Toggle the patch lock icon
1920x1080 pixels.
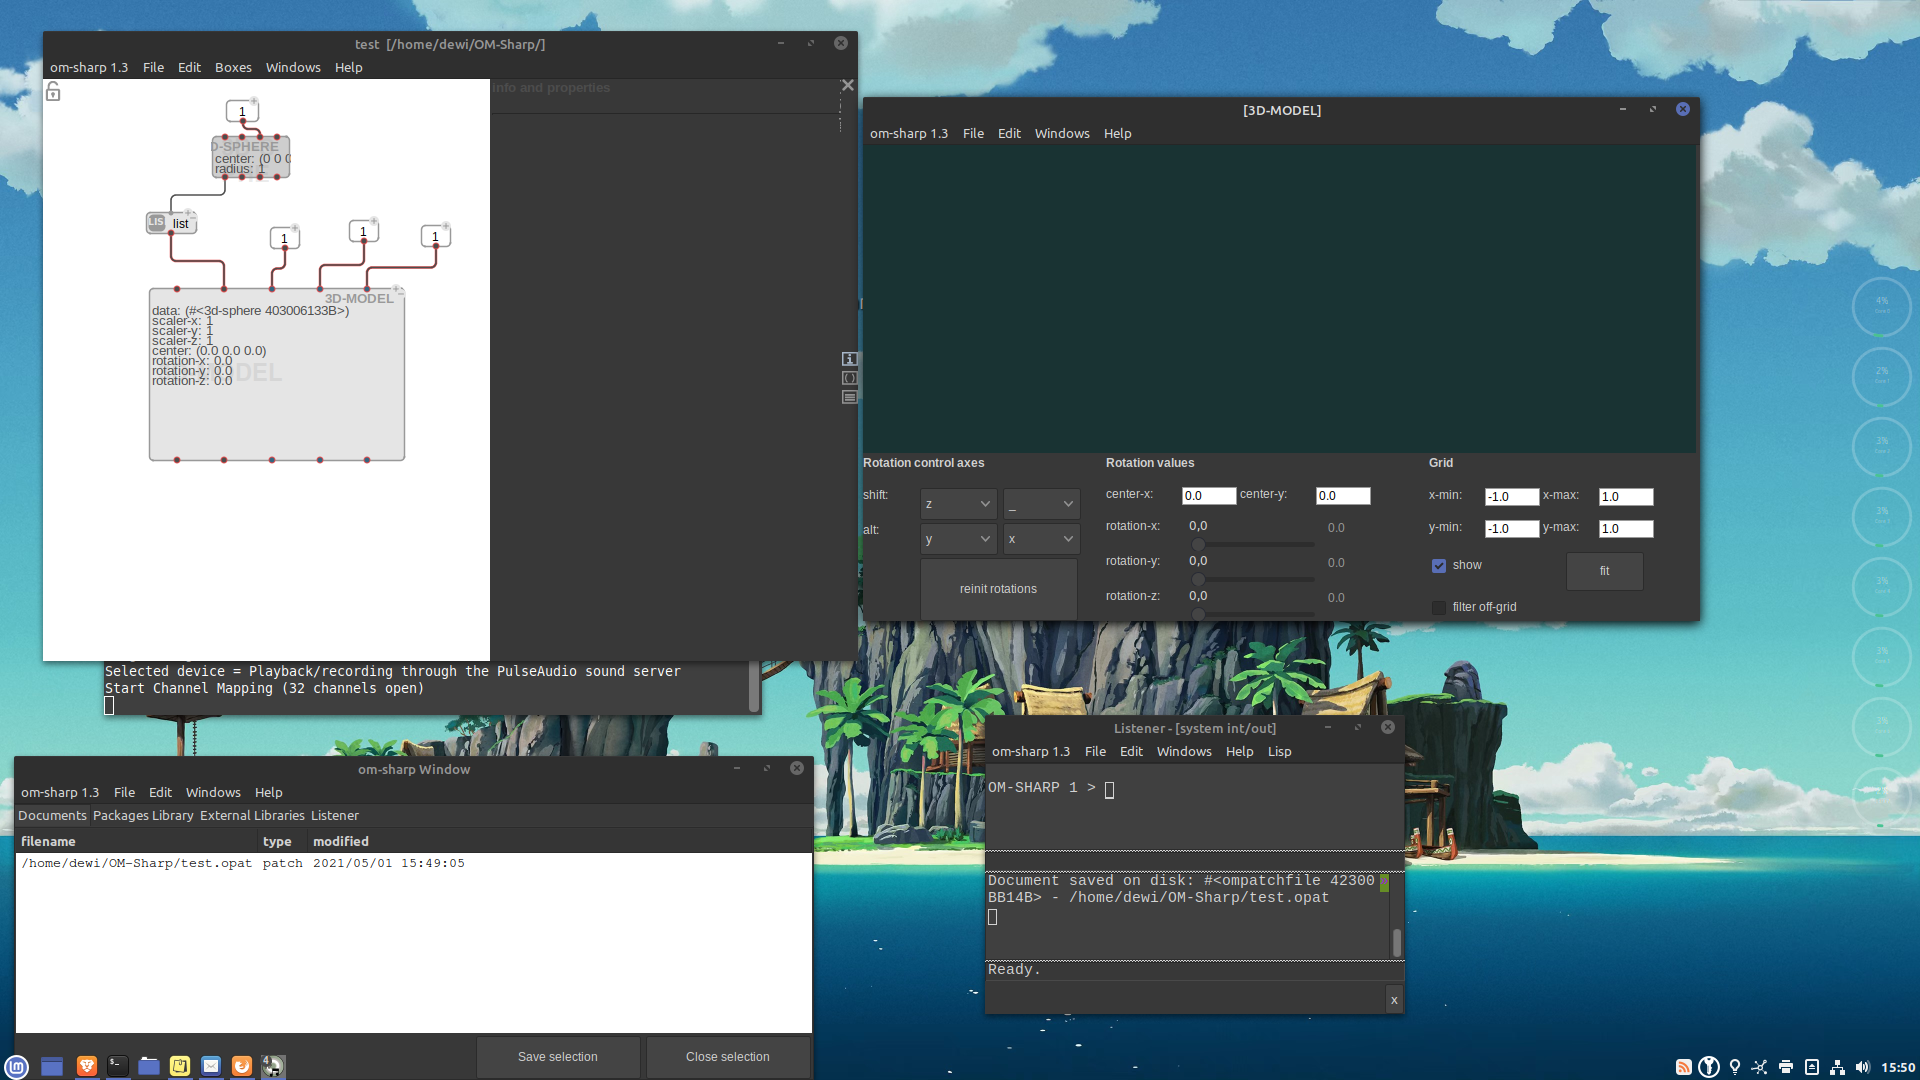click(x=53, y=92)
